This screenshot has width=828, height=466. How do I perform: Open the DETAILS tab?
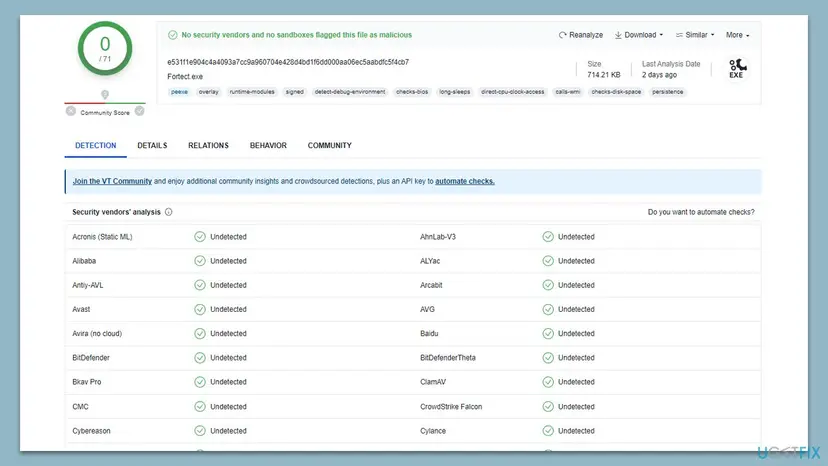152,145
